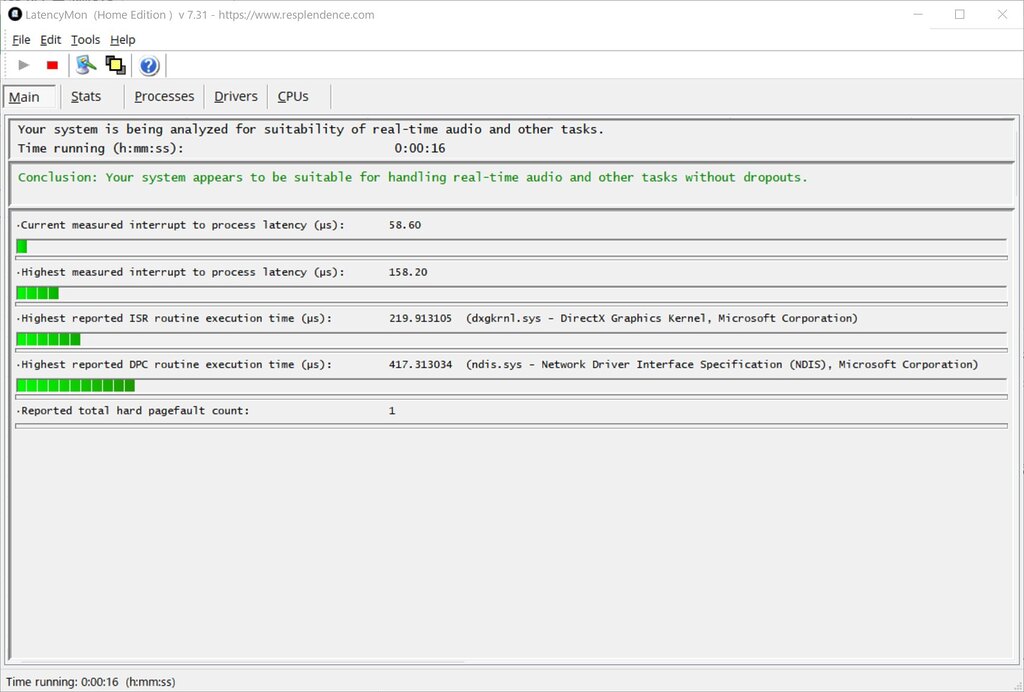Viewport: 1024px width, 692px height.
Task: Open the Edit menu
Action: tap(50, 40)
